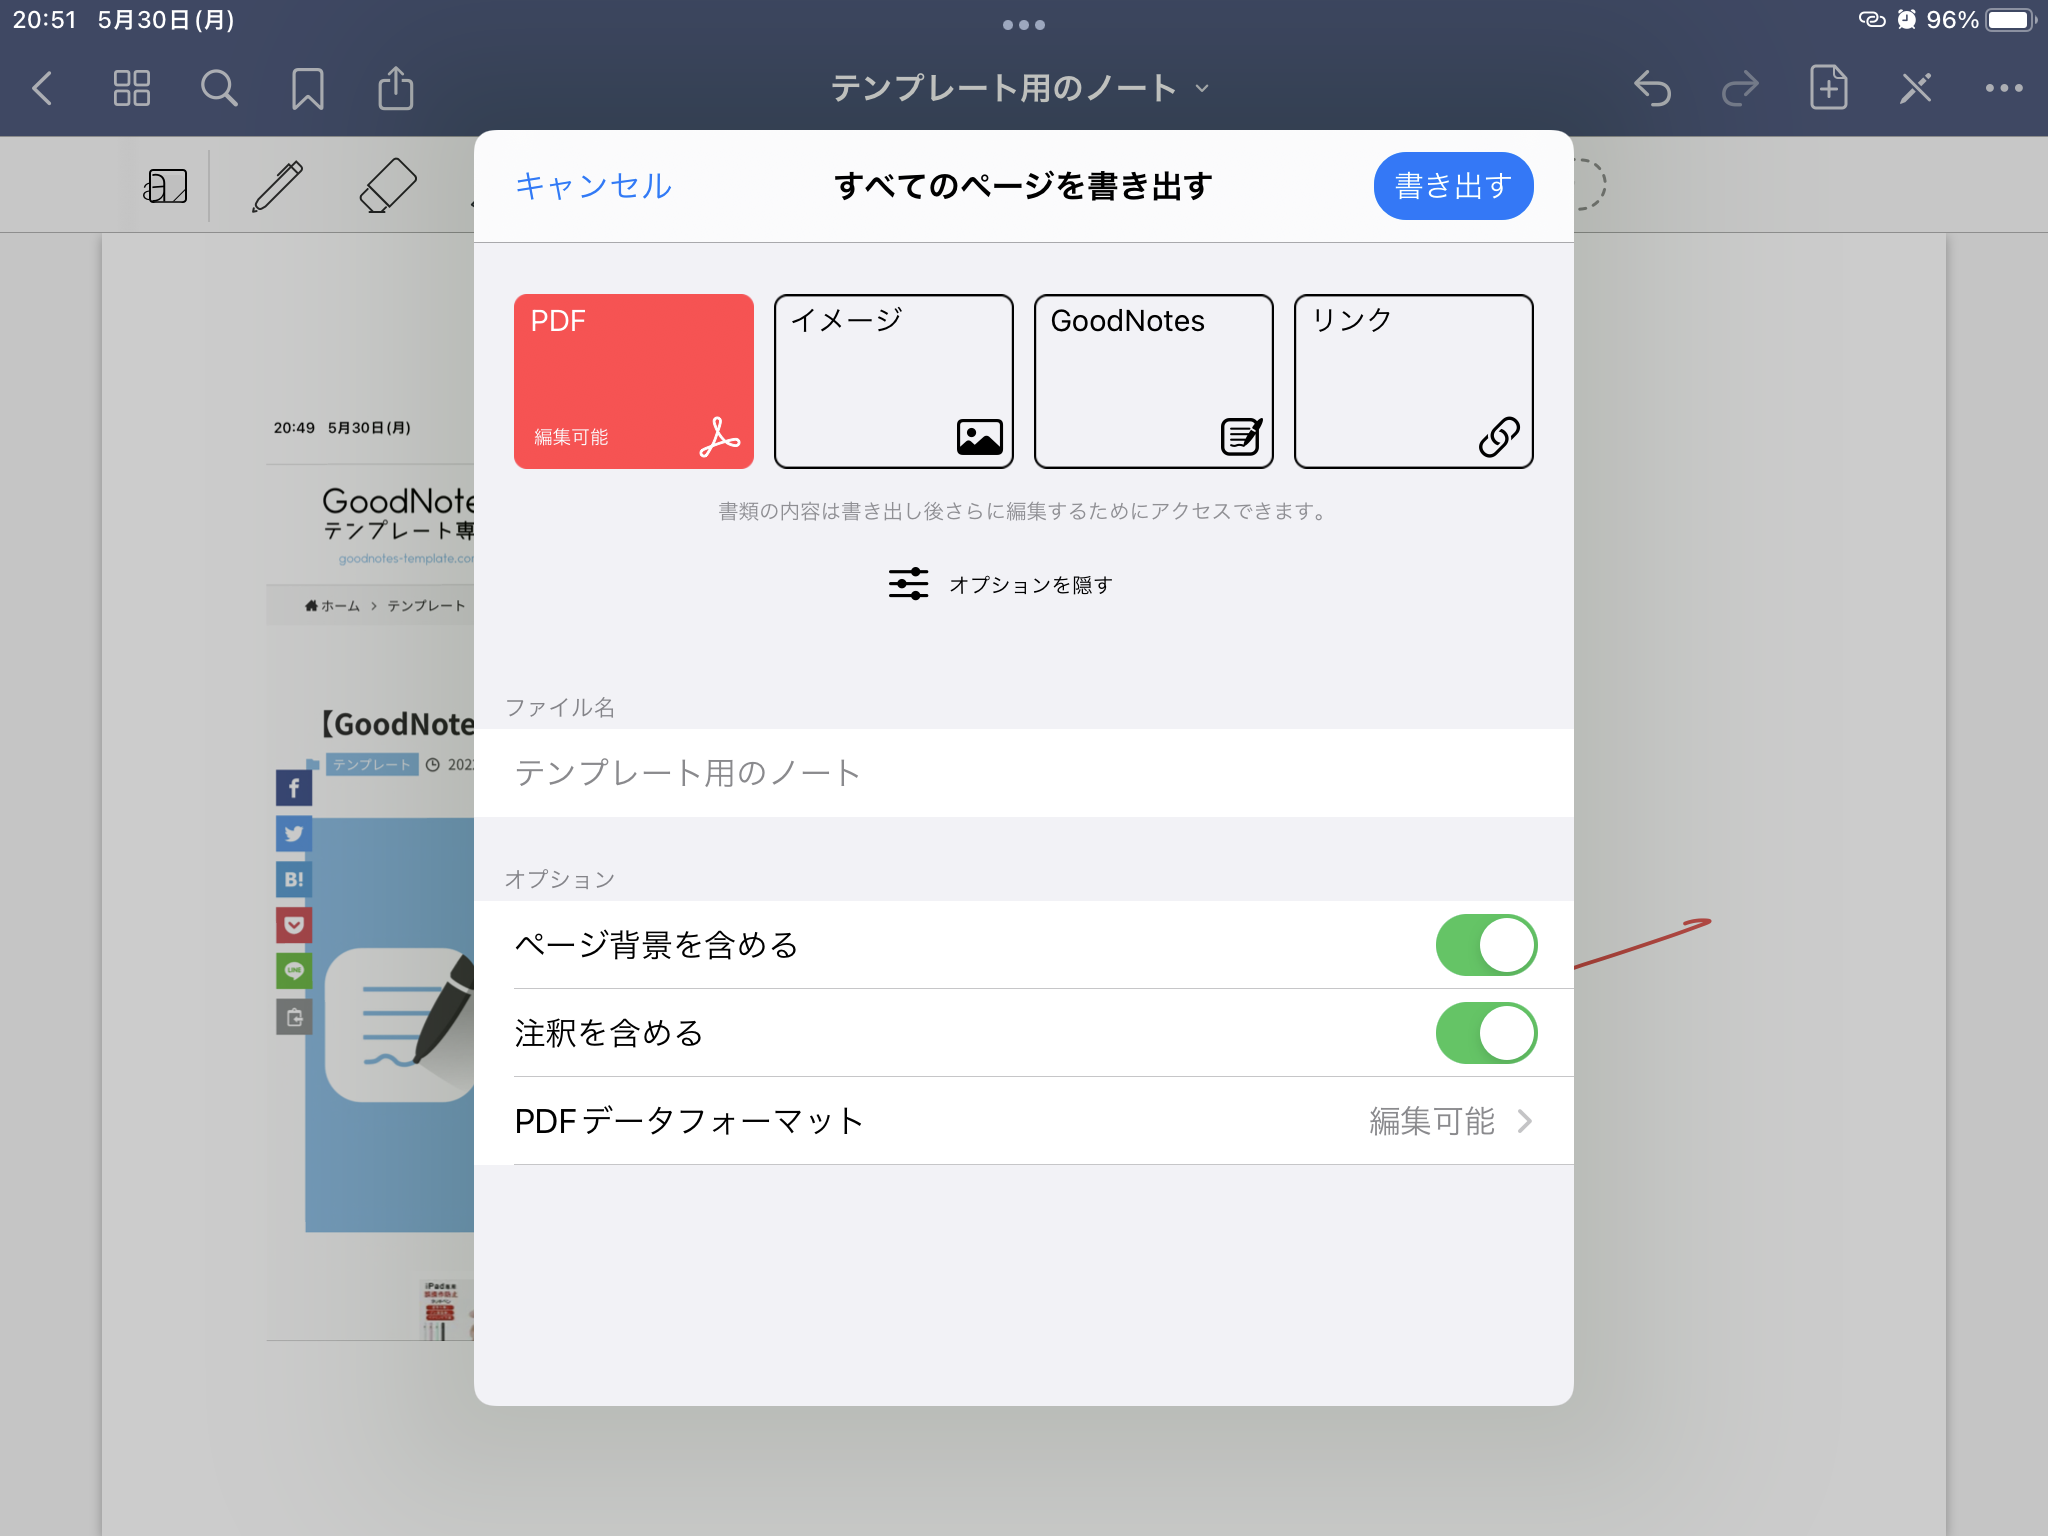
Task: Click the back navigation arrow
Action: 45,89
